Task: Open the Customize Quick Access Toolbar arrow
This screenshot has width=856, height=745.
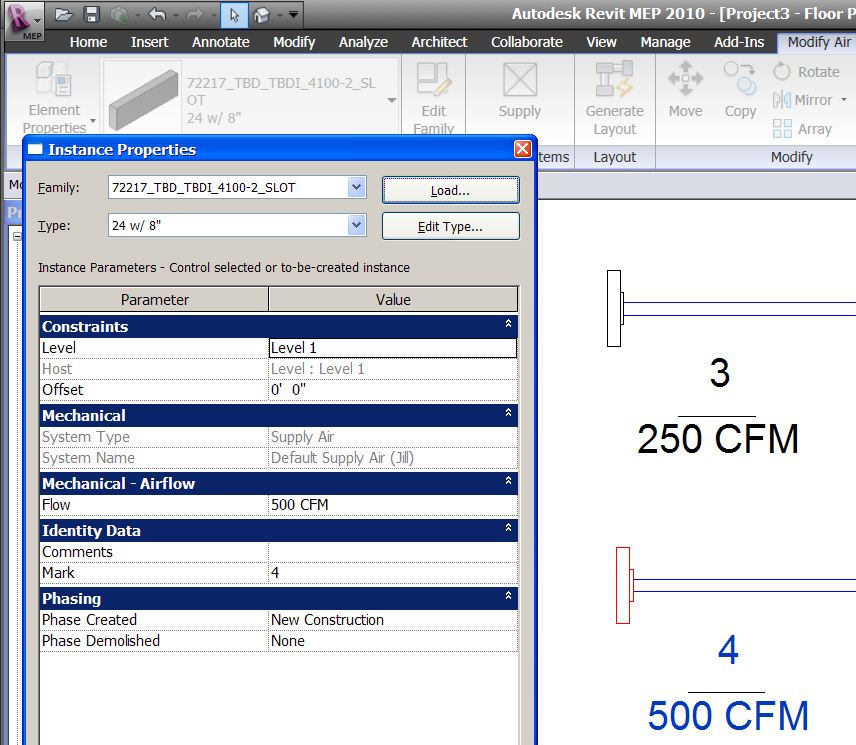Action: click(x=294, y=15)
